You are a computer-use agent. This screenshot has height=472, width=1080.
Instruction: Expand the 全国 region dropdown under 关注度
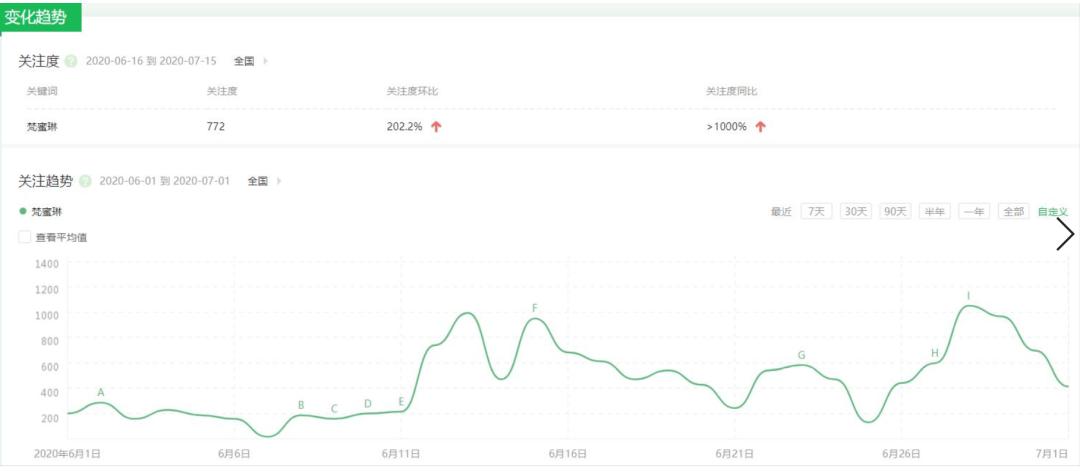click(250, 61)
